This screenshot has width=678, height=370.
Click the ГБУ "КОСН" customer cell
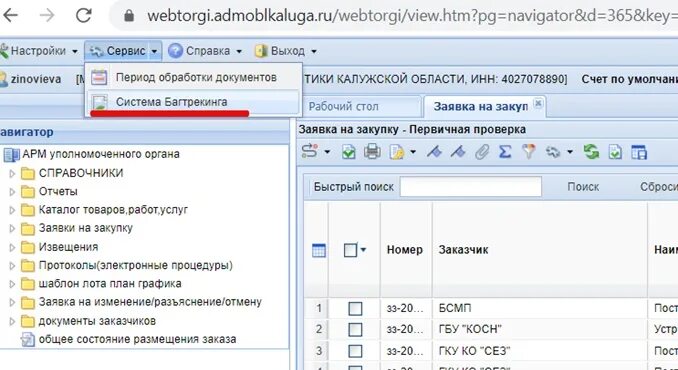540,329
